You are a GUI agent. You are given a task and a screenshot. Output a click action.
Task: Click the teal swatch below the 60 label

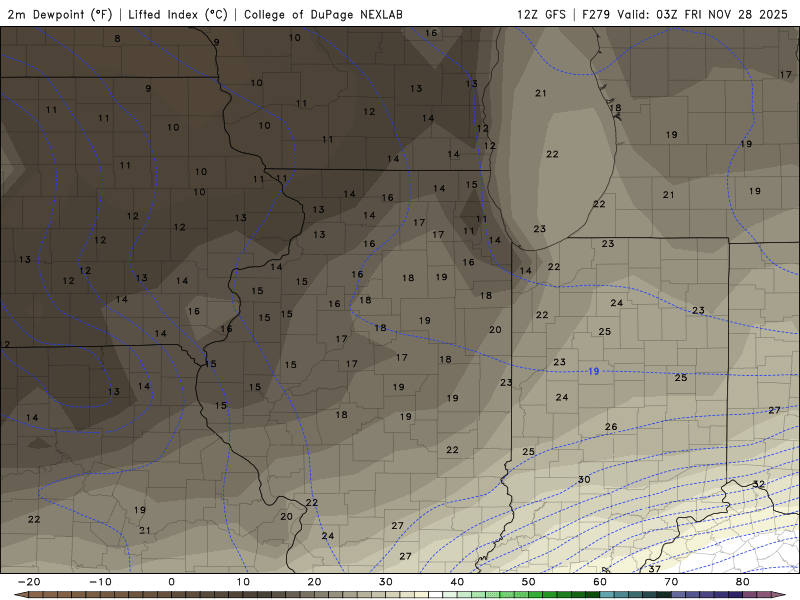pyautogui.click(x=607, y=594)
